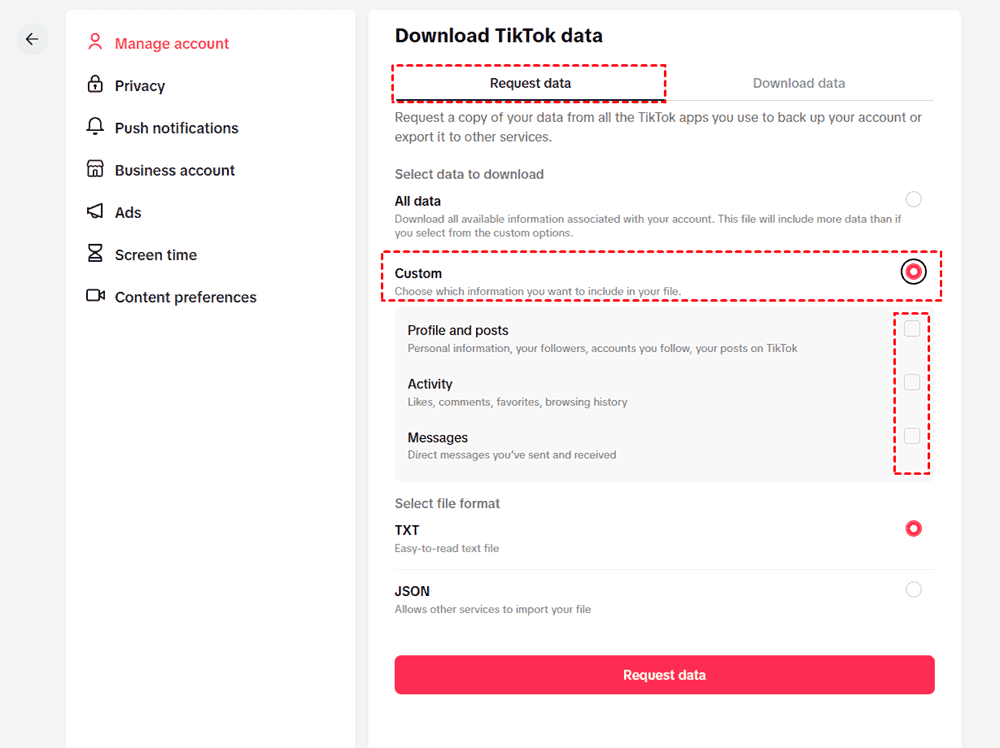Viewport: 1000px width, 748px height.
Task: Click the Privacy lock icon
Action: pos(95,84)
